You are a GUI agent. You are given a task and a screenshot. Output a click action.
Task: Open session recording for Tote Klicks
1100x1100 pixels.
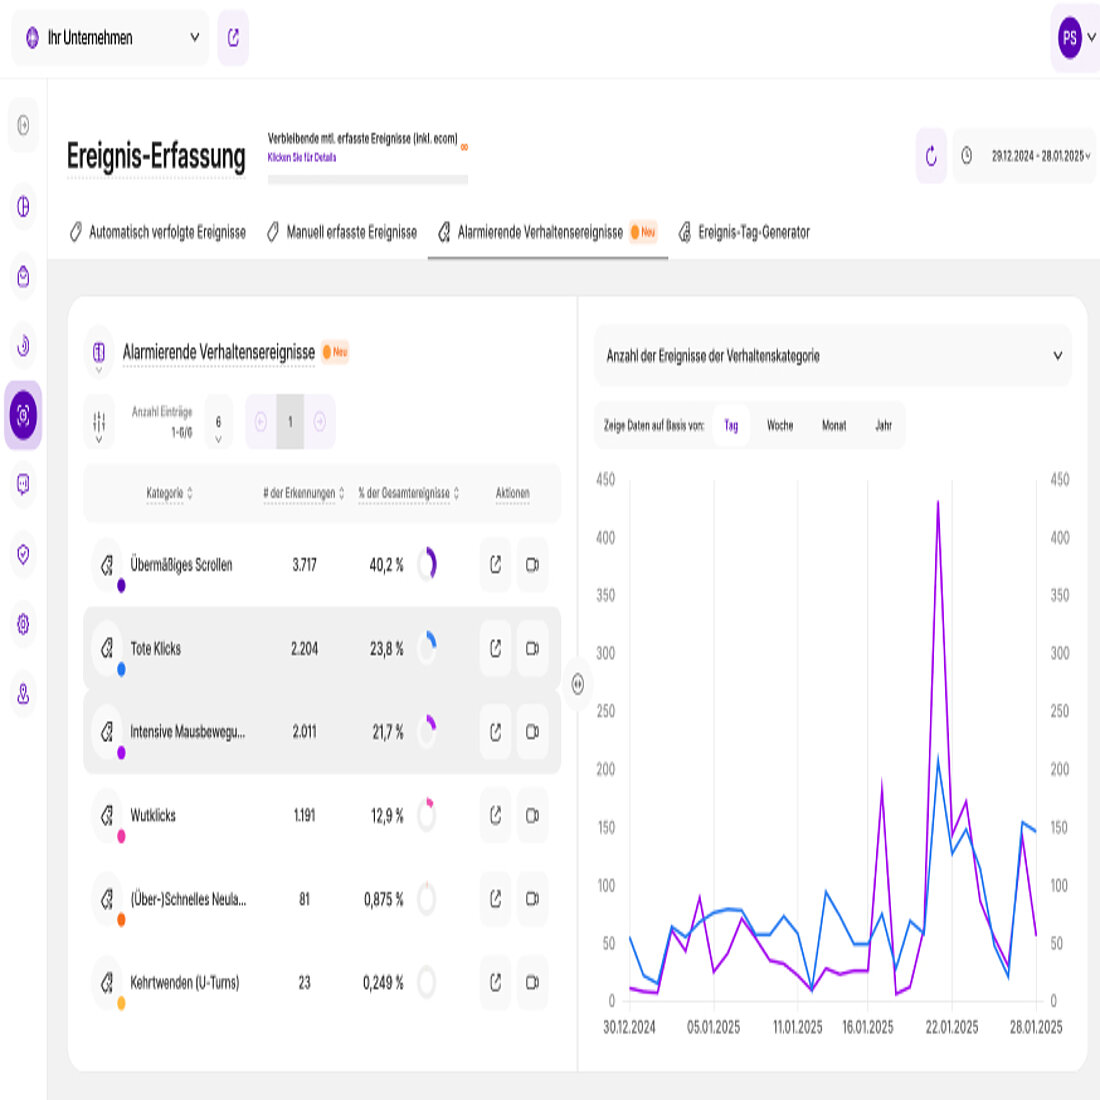[x=532, y=649]
